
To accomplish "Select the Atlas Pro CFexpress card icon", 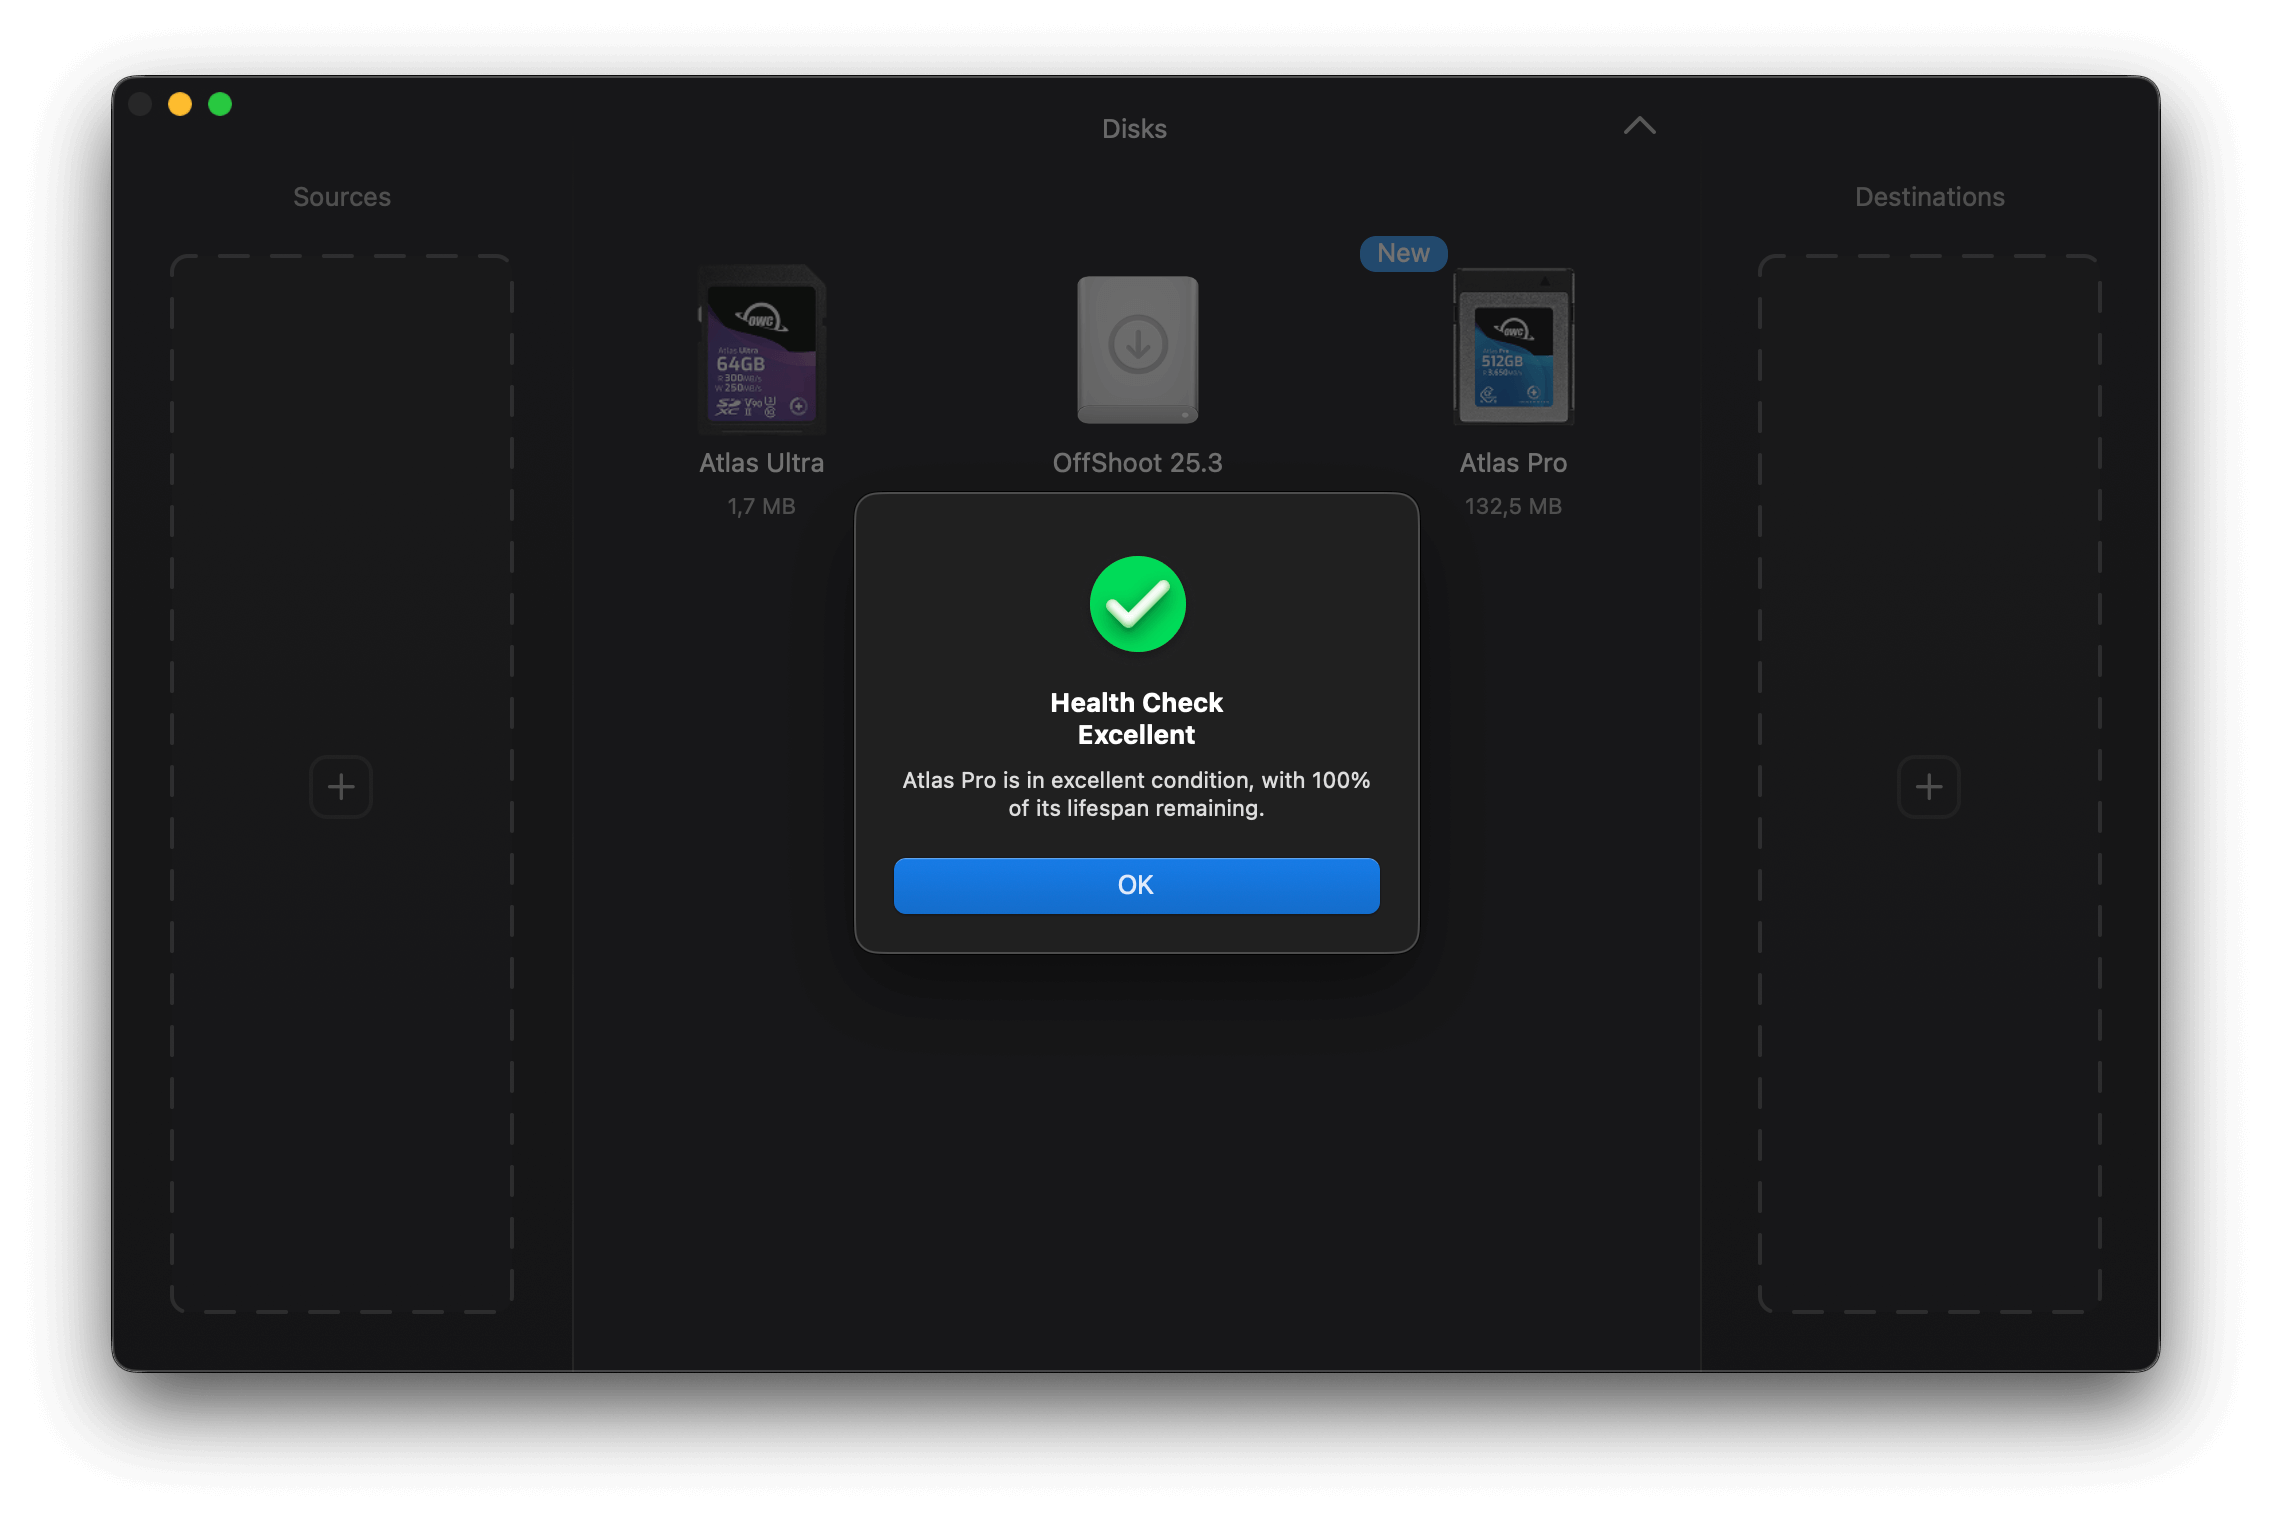I will click(x=1513, y=348).
